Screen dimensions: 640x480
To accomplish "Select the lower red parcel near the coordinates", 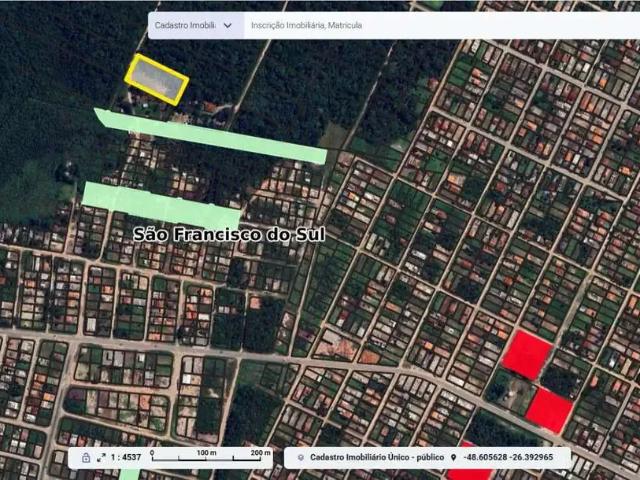I will click(x=548, y=409).
